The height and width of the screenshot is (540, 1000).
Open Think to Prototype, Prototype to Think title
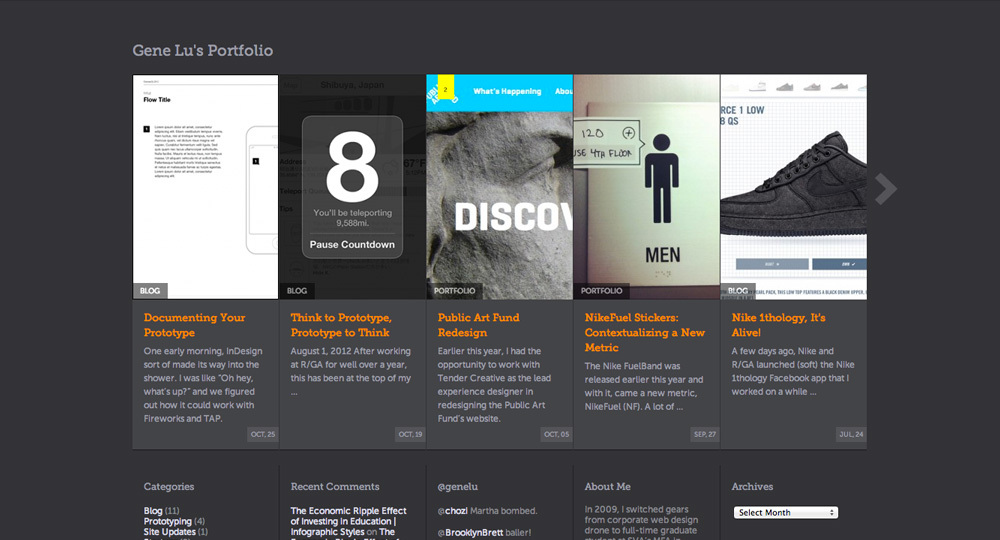(x=341, y=325)
